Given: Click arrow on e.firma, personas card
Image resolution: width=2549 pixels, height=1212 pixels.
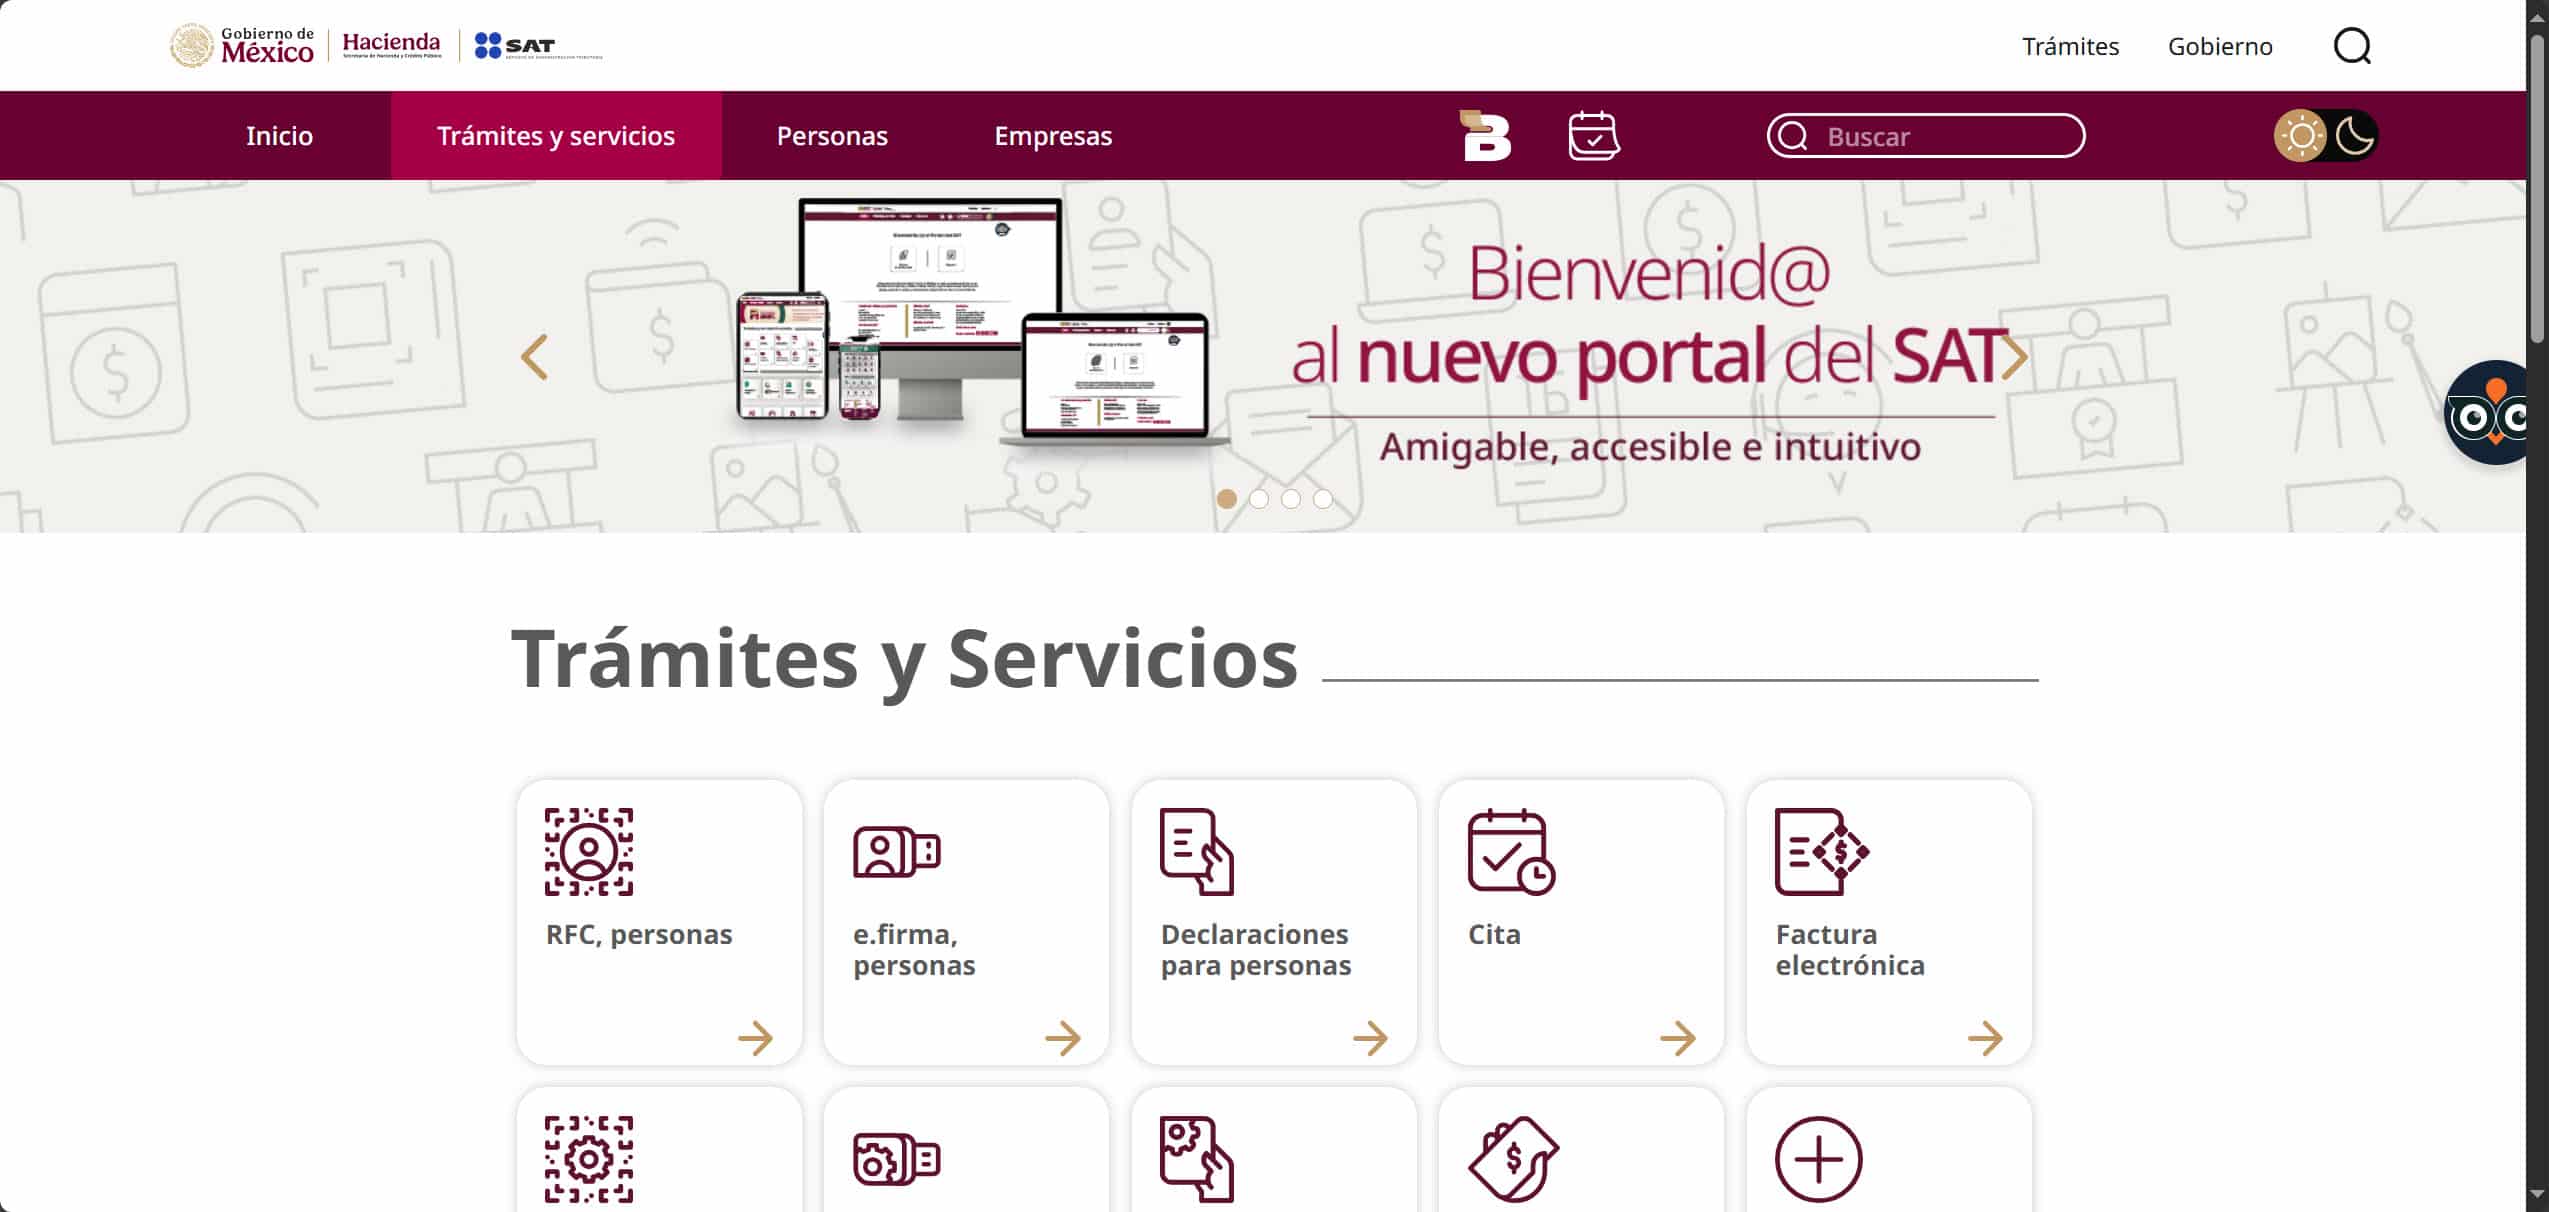Looking at the screenshot, I should click(1063, 1038).
